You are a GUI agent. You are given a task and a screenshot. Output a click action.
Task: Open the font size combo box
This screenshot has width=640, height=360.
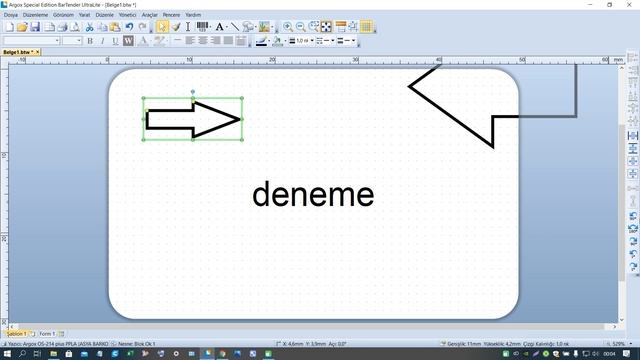[72, 41]
